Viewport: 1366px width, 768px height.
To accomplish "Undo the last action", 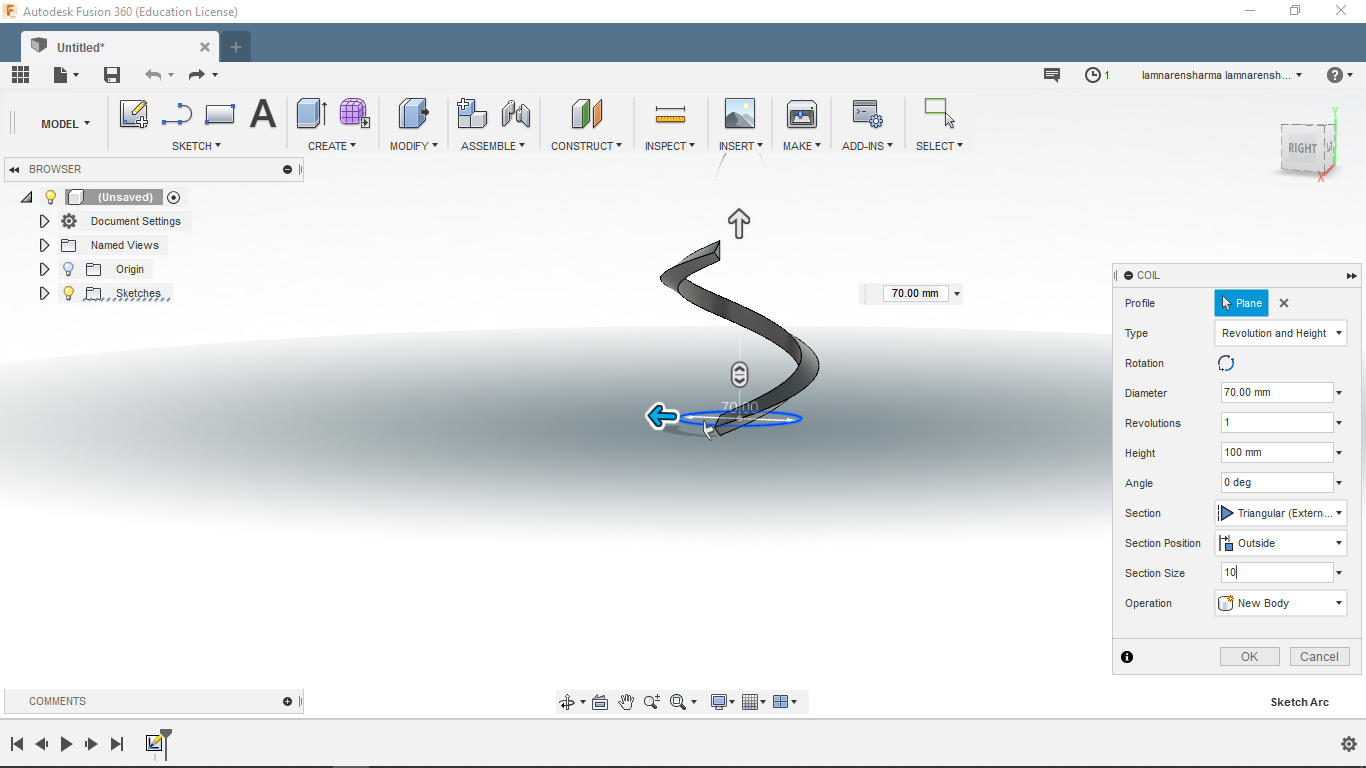I will (153, 75).
